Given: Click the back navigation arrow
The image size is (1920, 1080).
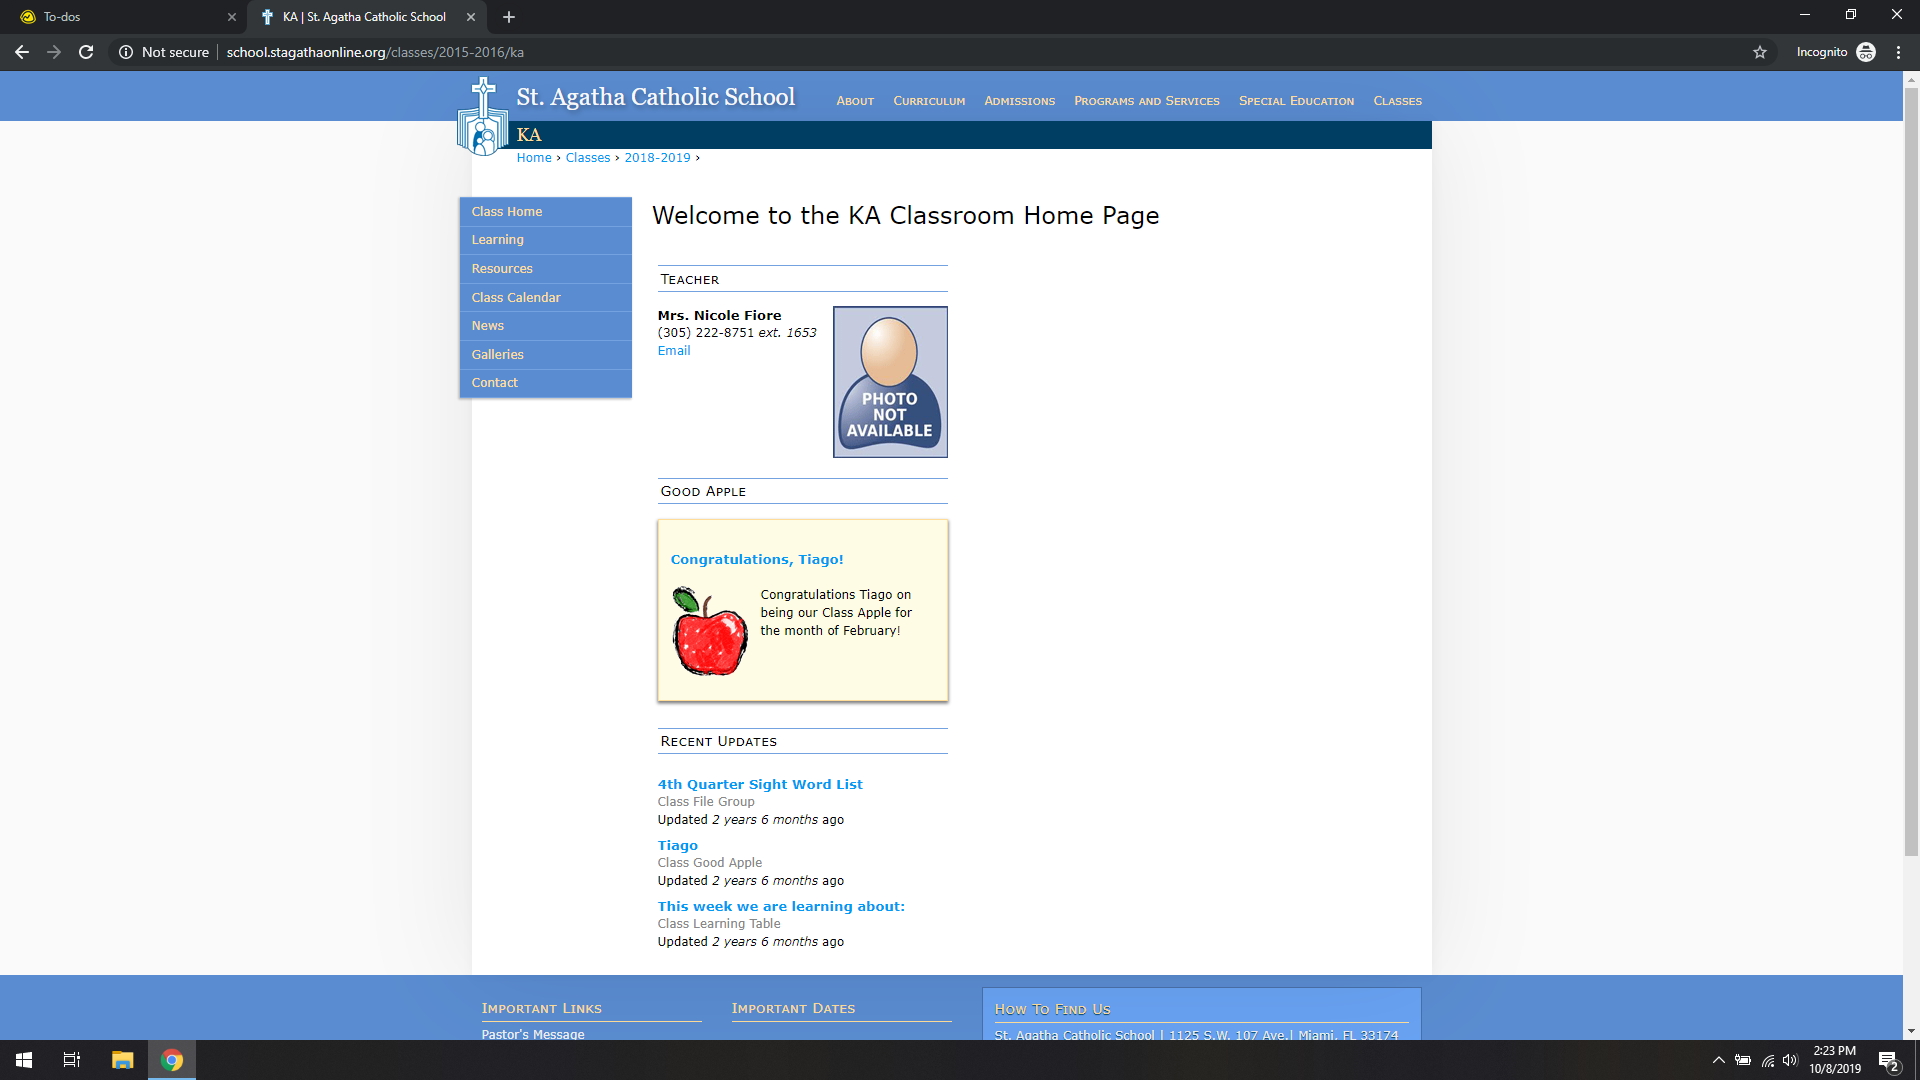Looking at the screenshot, I should (22, 52).
